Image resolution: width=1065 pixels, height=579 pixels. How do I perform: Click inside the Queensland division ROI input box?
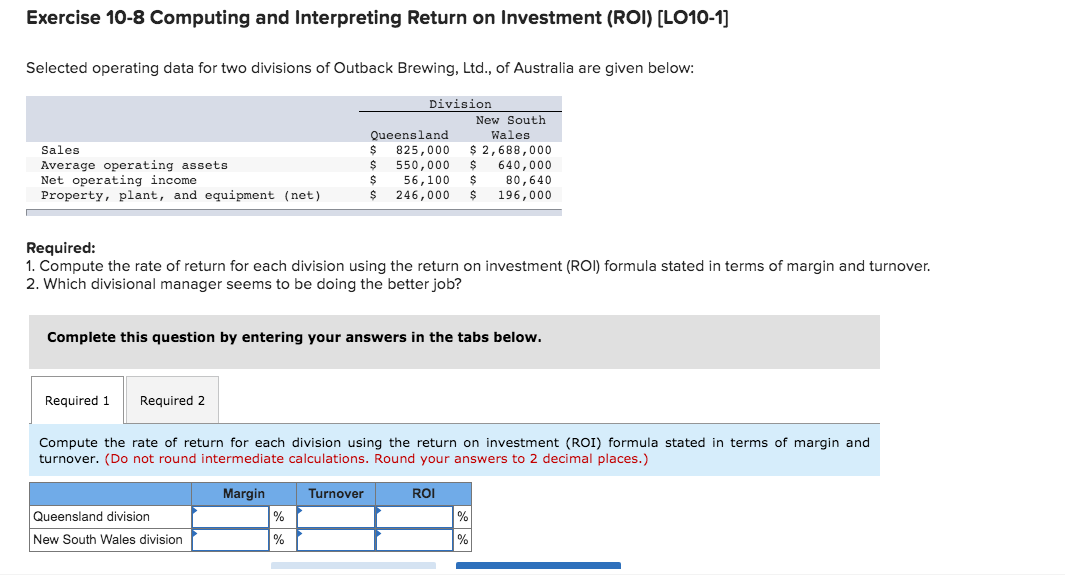[415, 516]
